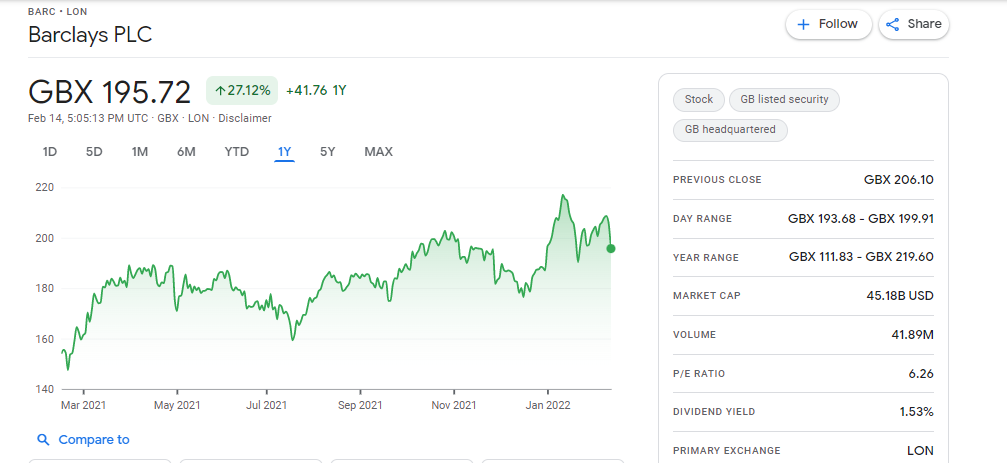The height and width of the screenshot is (463, 1007).
Task: Click the PREVIOUS CLOSE label
Action: (717, 180)
